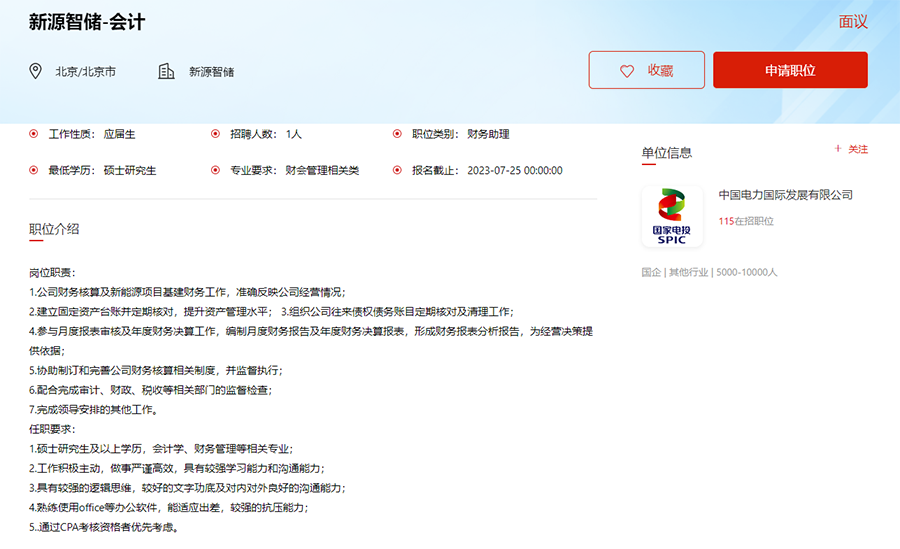
Task: Click the bullet icon beside 专业要求
Action: click(215, 170)
